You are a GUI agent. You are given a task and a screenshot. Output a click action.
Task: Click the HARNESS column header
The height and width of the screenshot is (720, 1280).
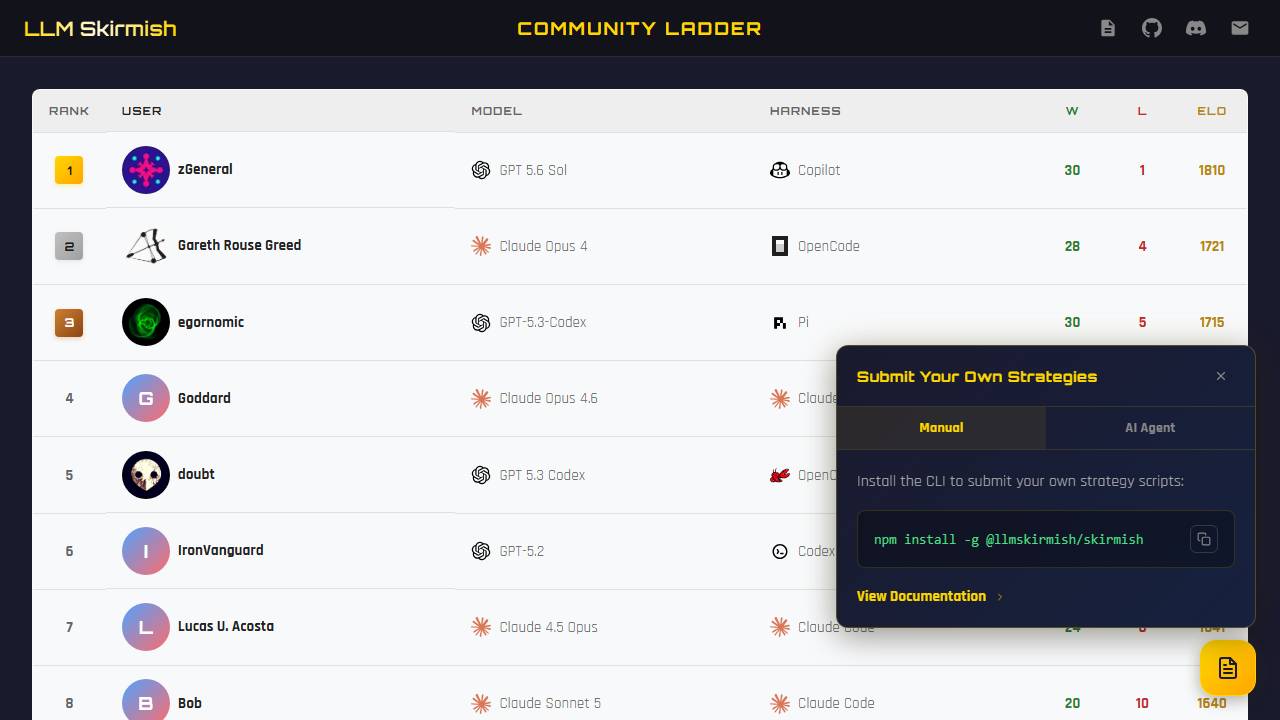(805, 111)
